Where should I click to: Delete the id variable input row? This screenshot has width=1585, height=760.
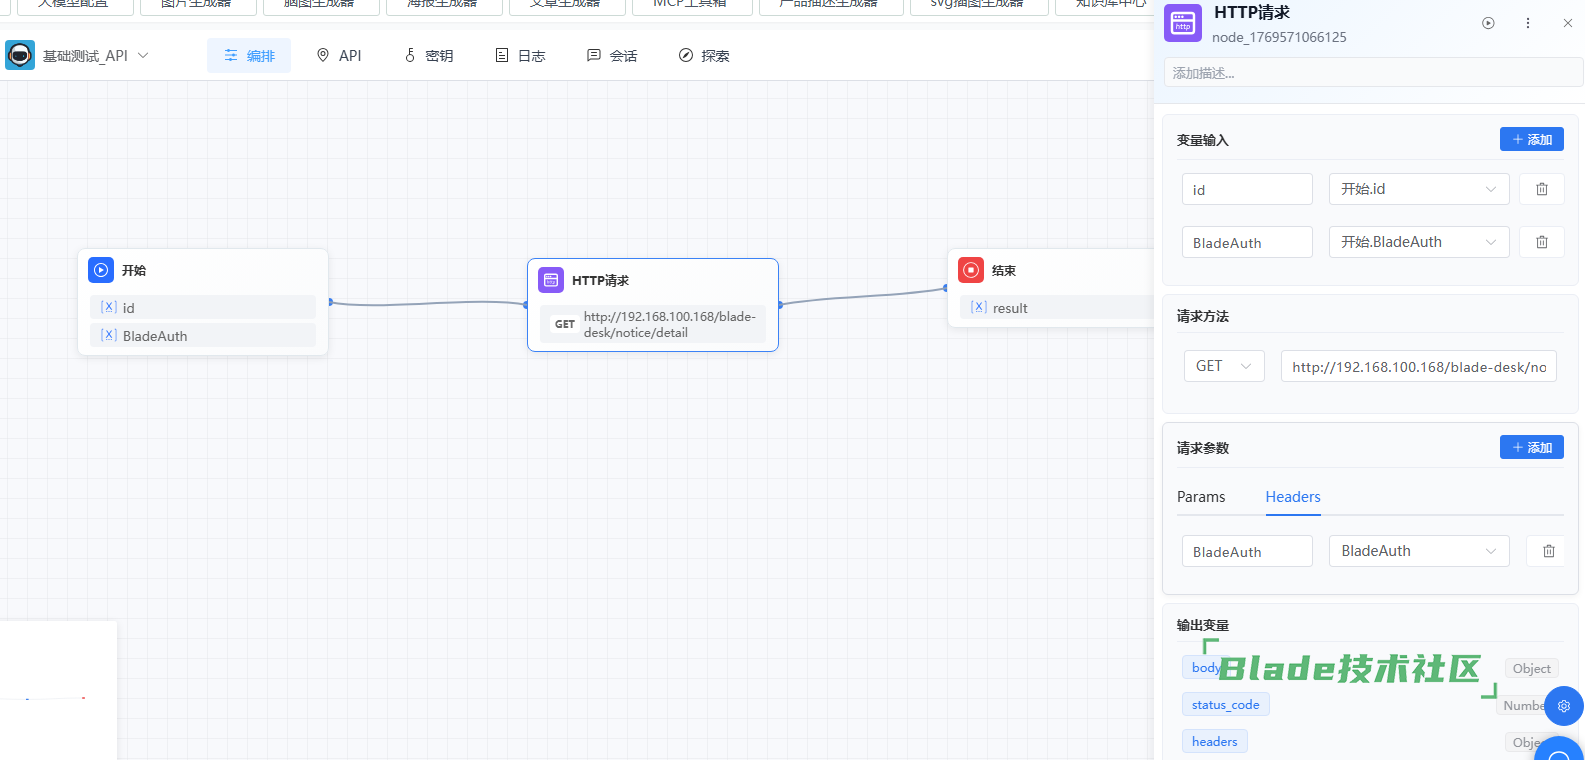coord(1541,189)
